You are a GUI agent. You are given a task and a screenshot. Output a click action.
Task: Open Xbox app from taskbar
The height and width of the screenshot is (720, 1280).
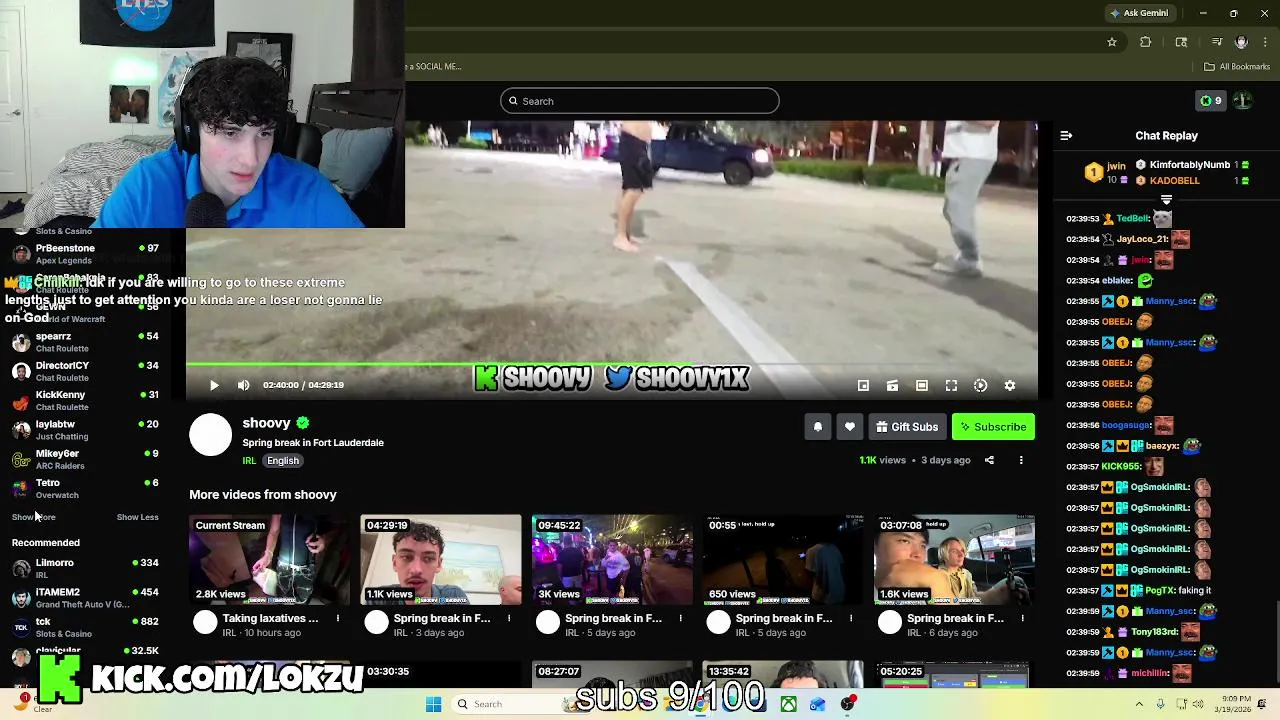789,704
